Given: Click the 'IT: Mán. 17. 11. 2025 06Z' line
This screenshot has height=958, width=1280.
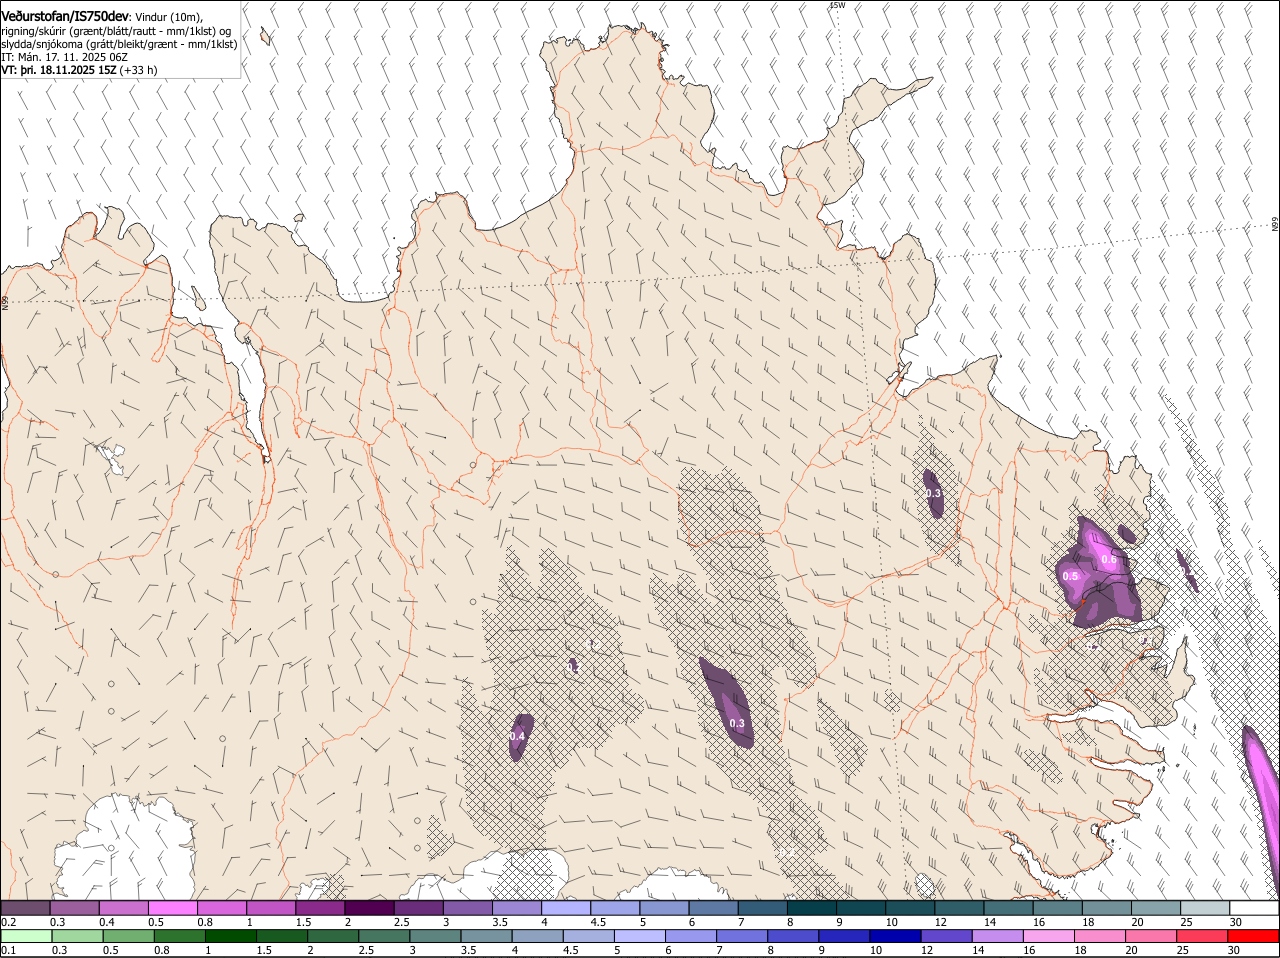Looking at the screenshot, I should point(64,57).
